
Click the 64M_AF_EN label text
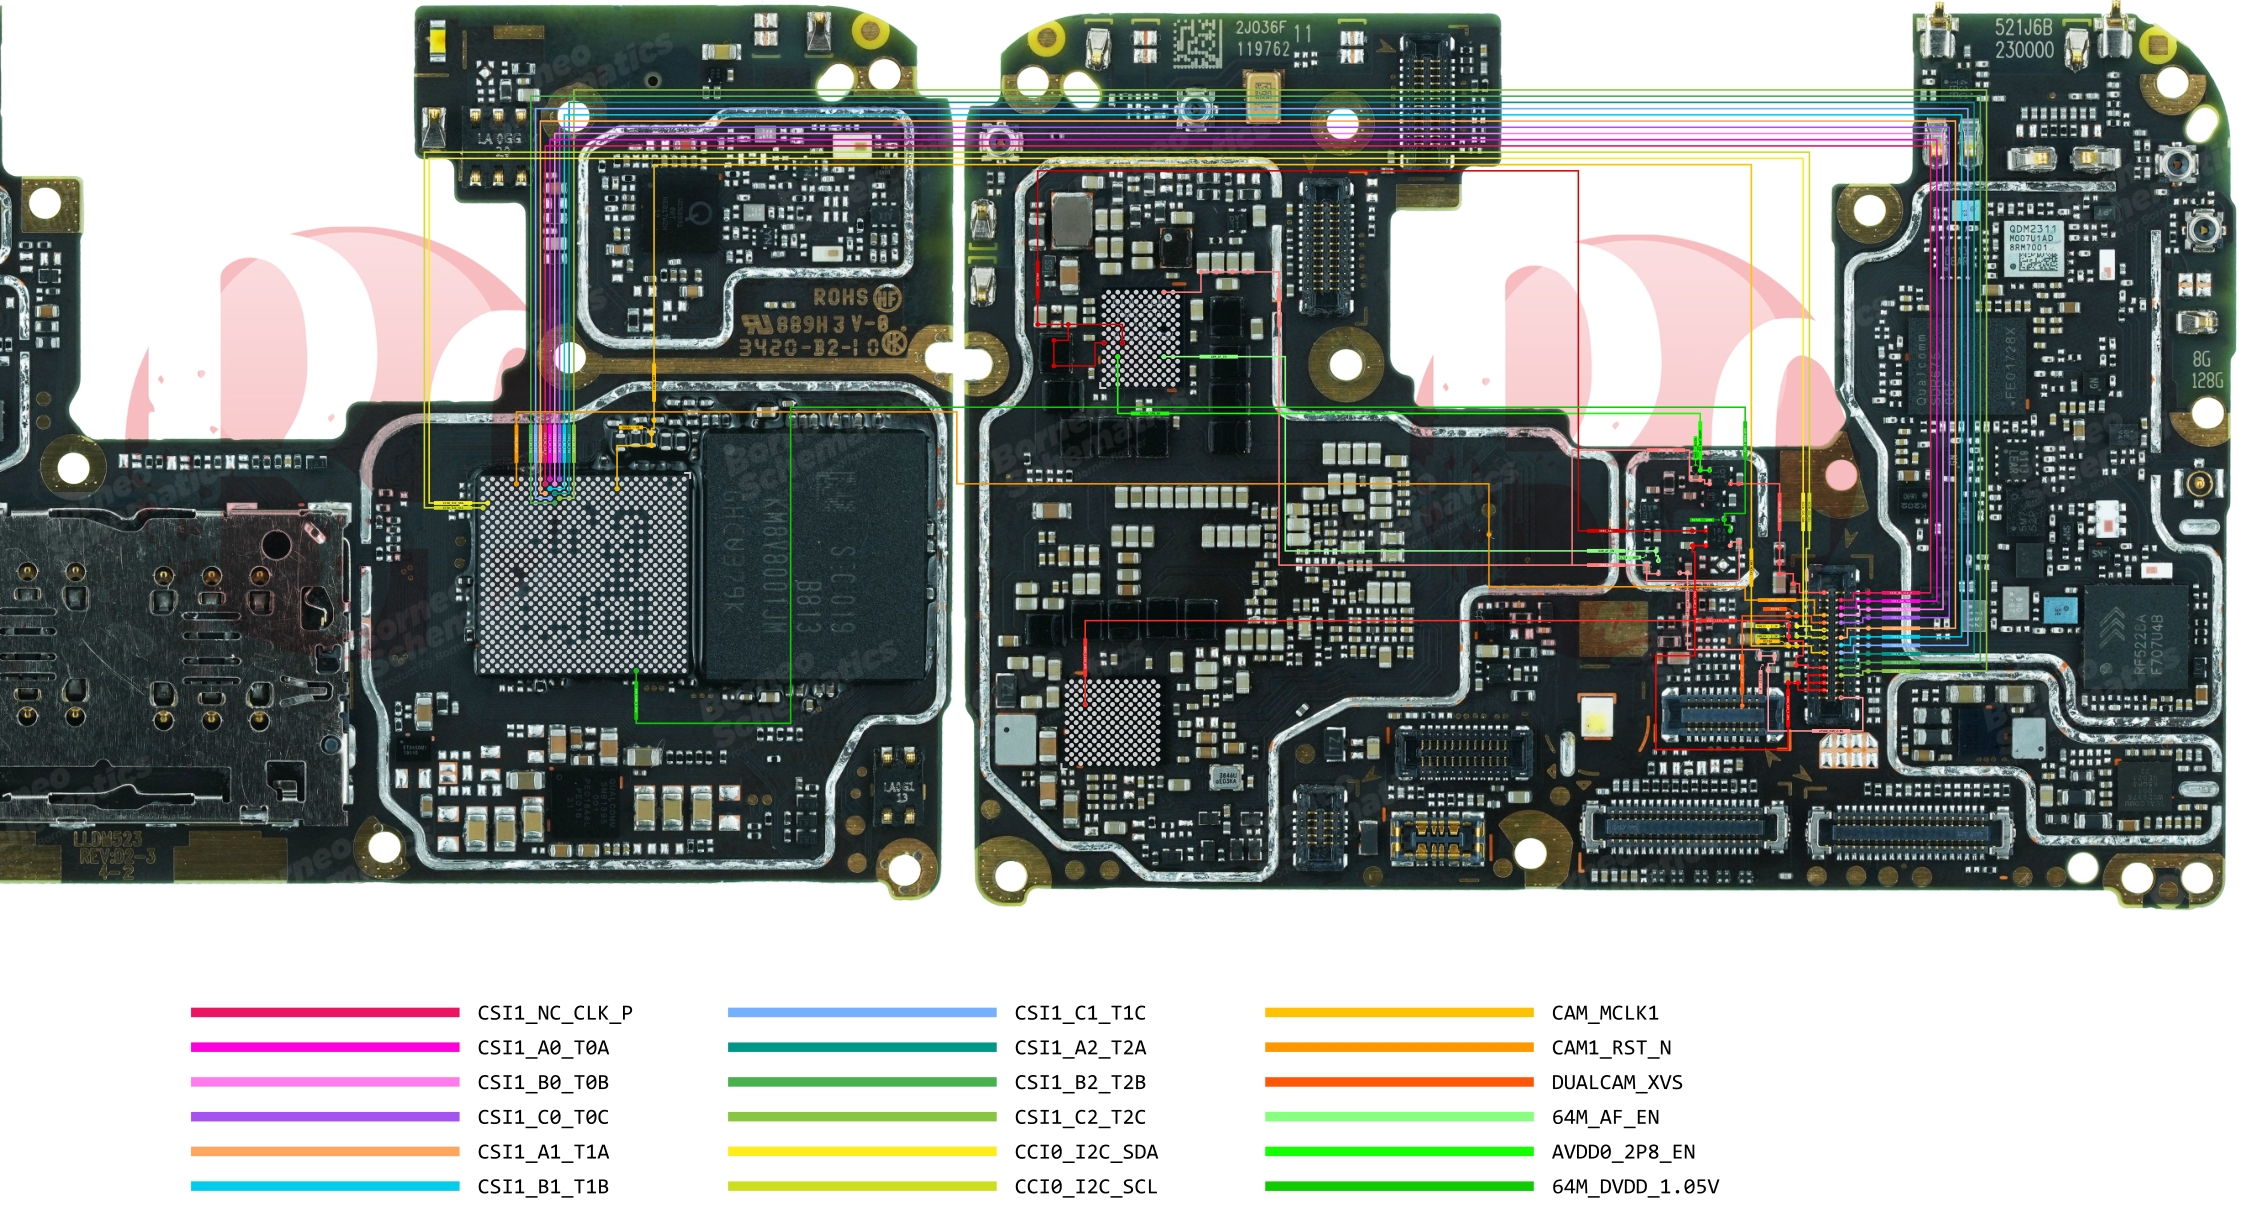1605,1117
